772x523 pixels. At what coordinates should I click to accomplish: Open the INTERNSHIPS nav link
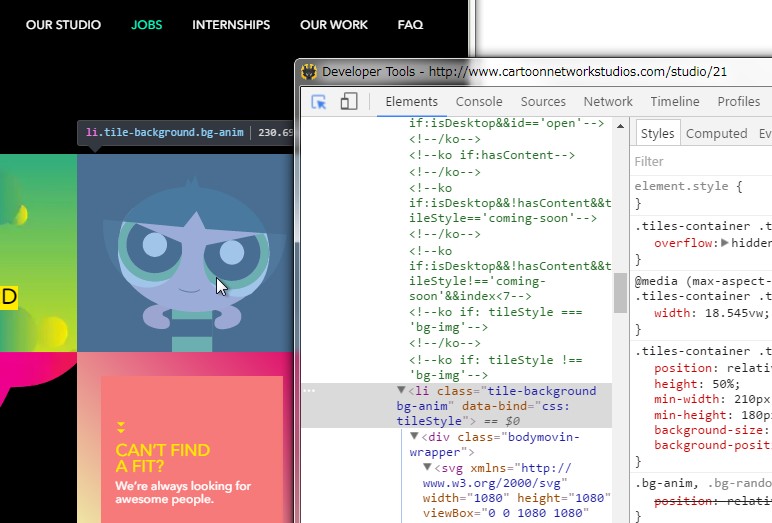point(231,25)
